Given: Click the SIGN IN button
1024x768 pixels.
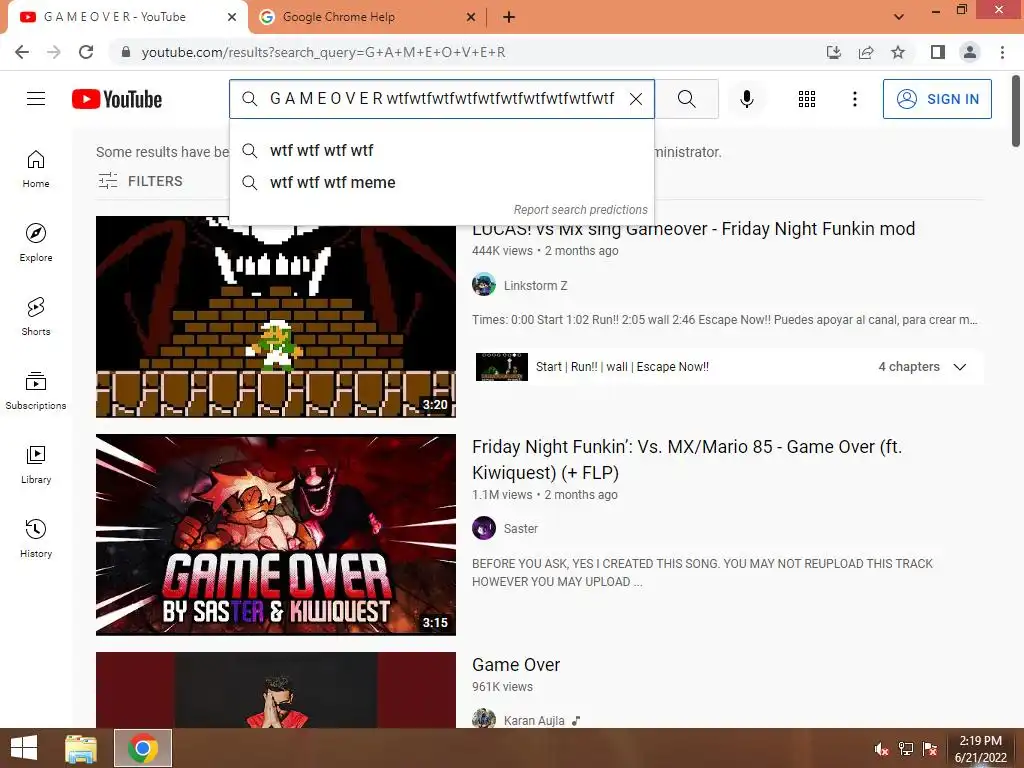Looking at the screenshot, I should [x=937, y=99].
